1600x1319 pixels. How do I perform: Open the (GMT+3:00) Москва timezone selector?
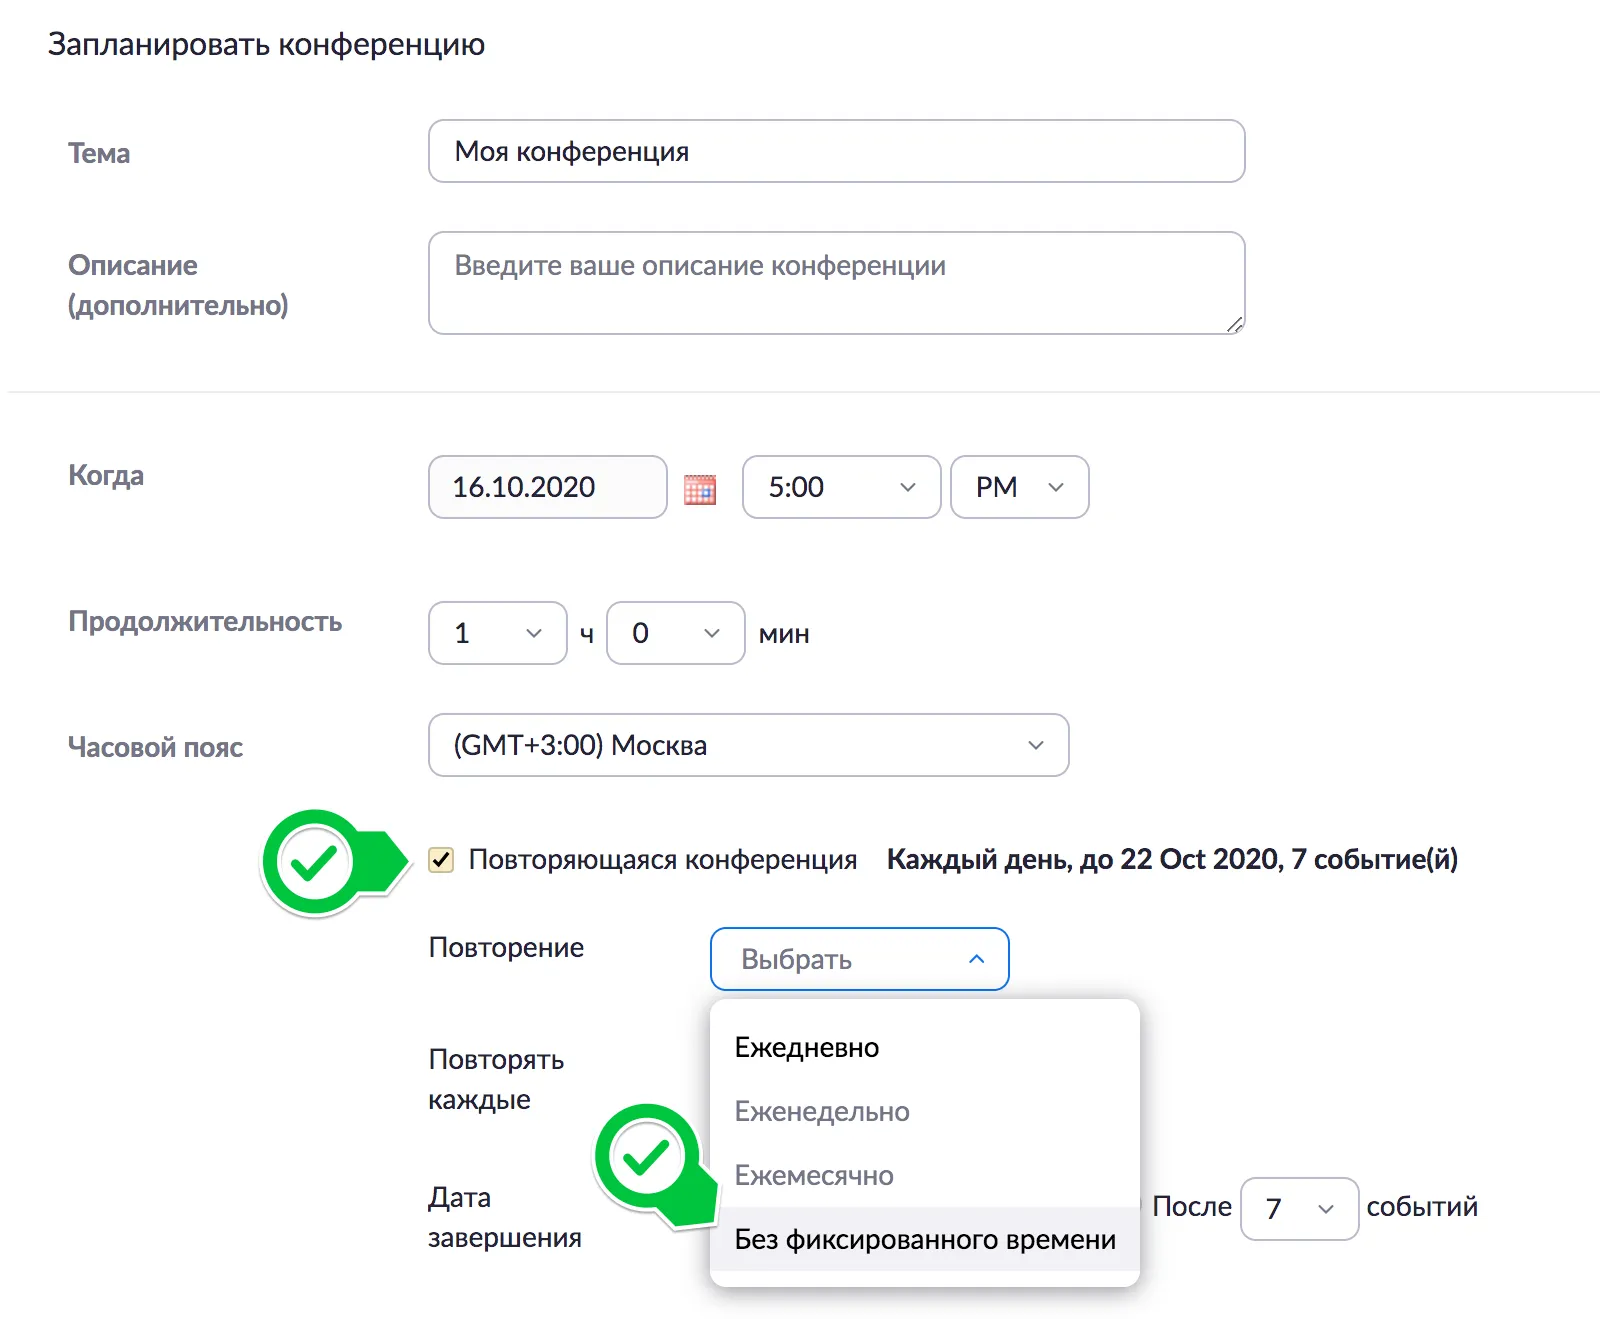point(748,745)
